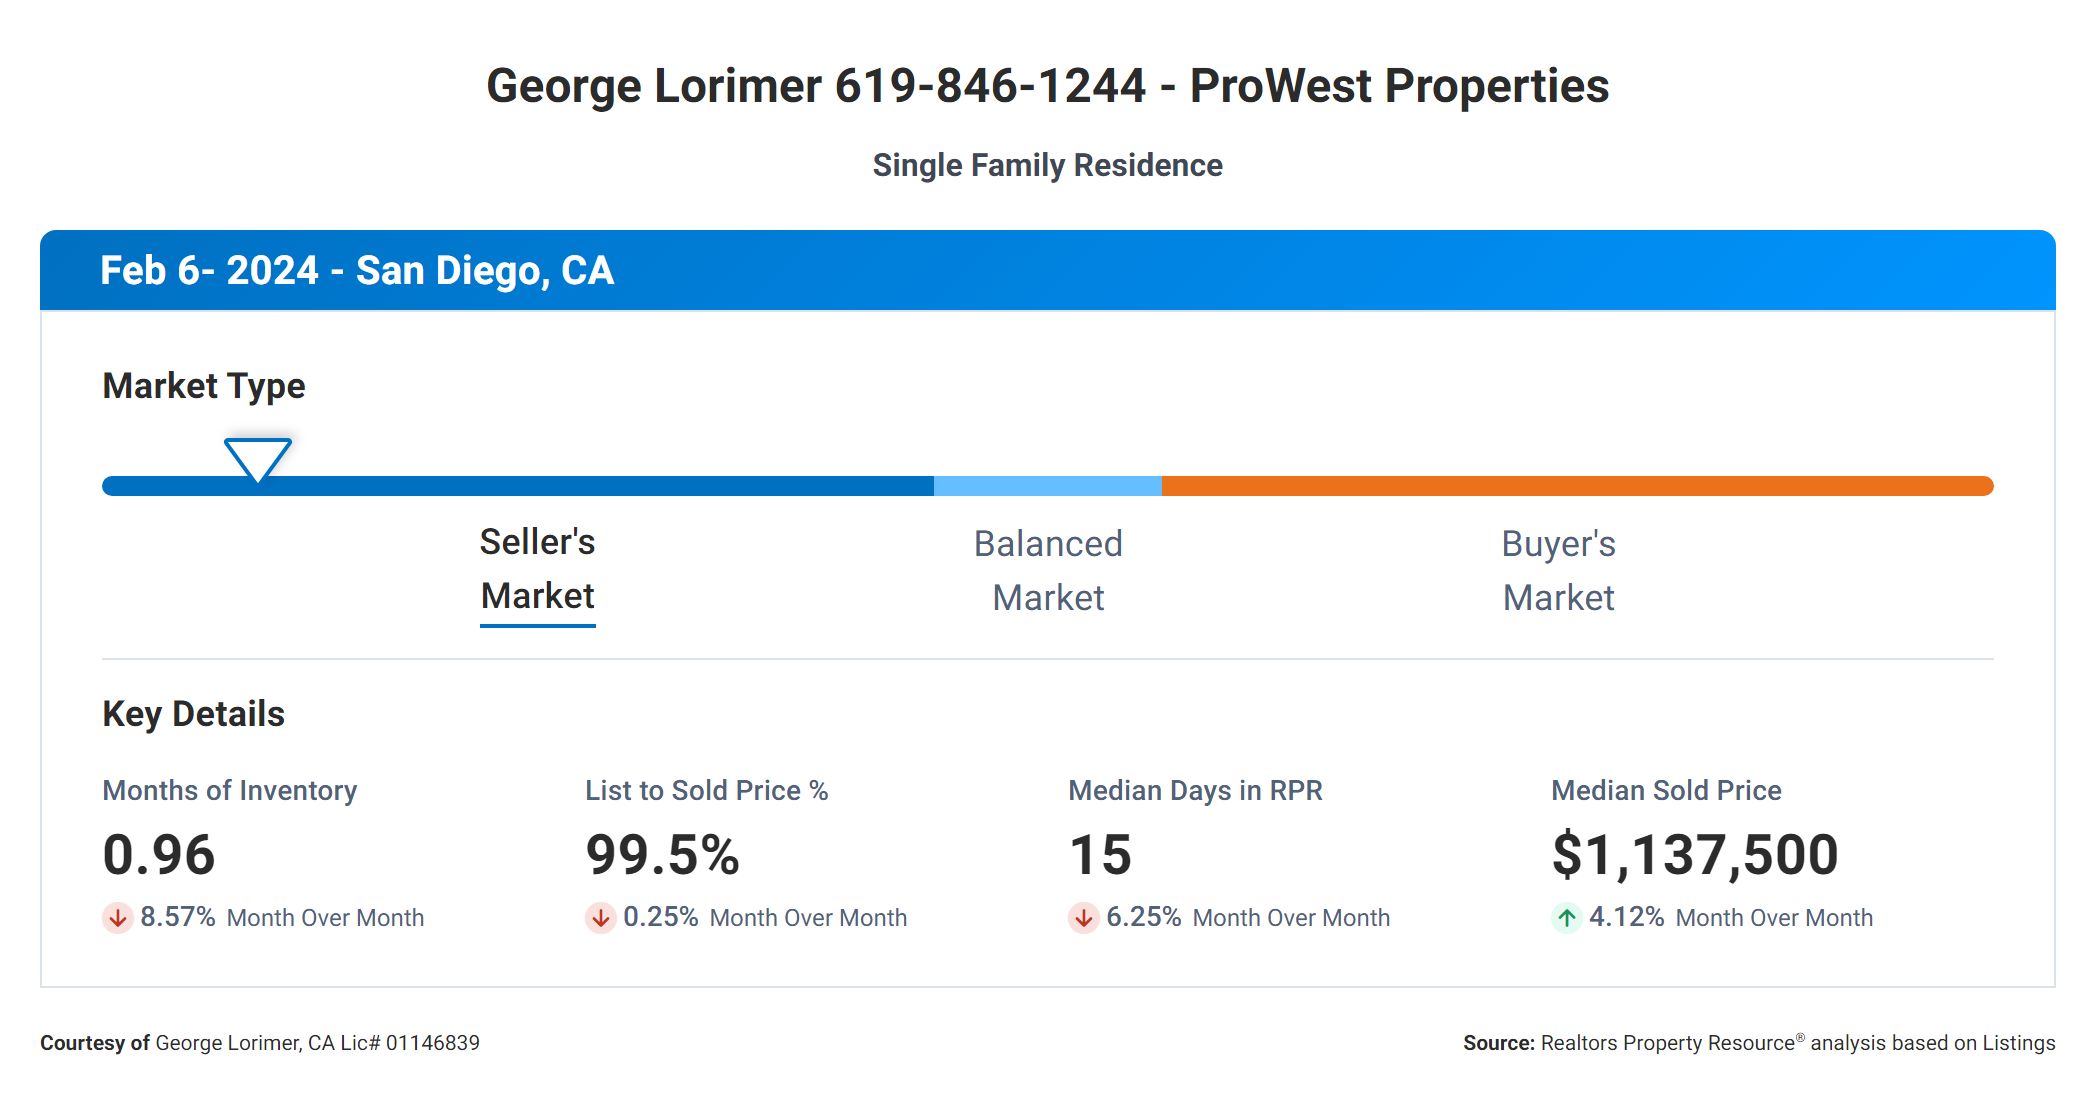Click the green up arrow beside 4.12%
2096x1100 pixels.
1567,917
